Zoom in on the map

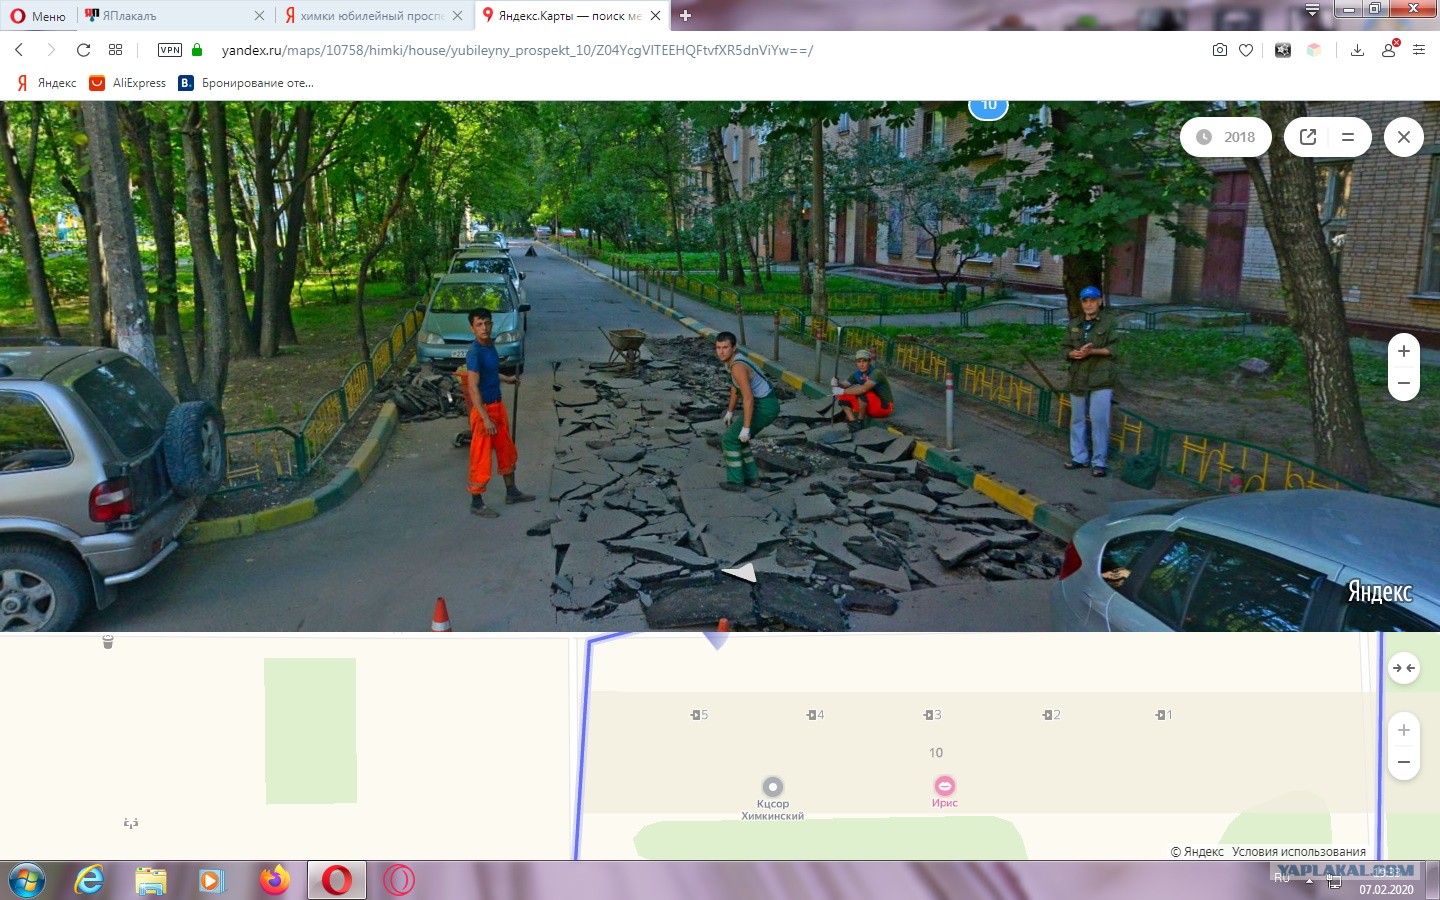coord(1404,730)
